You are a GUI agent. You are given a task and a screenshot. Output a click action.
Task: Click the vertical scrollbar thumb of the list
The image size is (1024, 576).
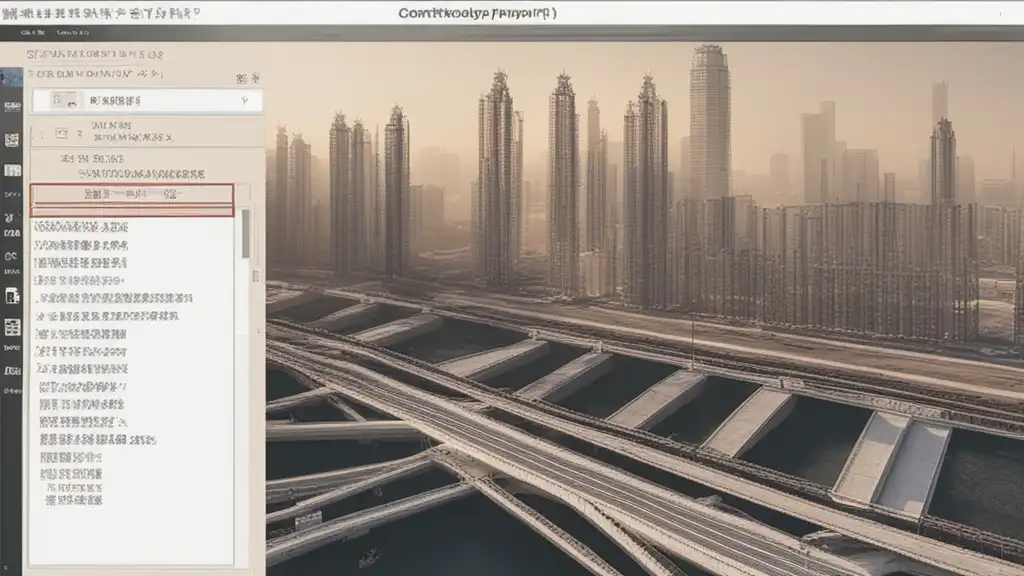click(246, 233)
